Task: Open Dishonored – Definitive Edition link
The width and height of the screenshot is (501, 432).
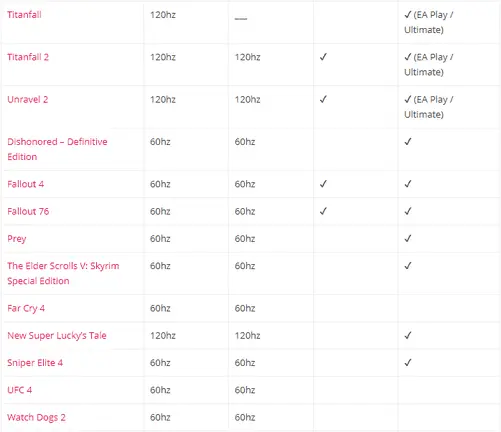Action: tap(57, 149)
